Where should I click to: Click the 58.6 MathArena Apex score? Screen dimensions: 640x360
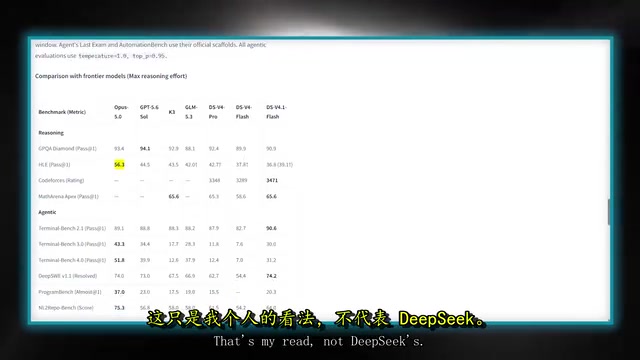[x=241, y=196]
